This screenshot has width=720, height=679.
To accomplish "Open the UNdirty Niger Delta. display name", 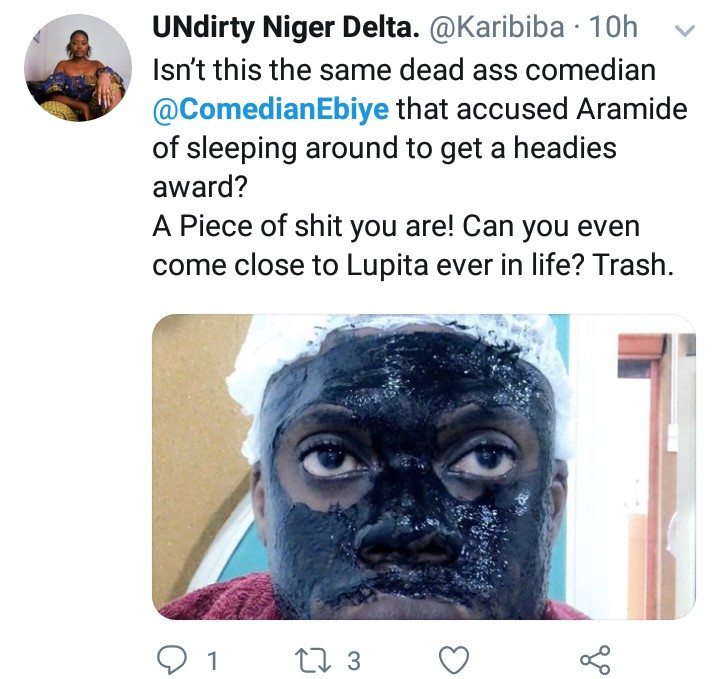I will tap(285, 29).
